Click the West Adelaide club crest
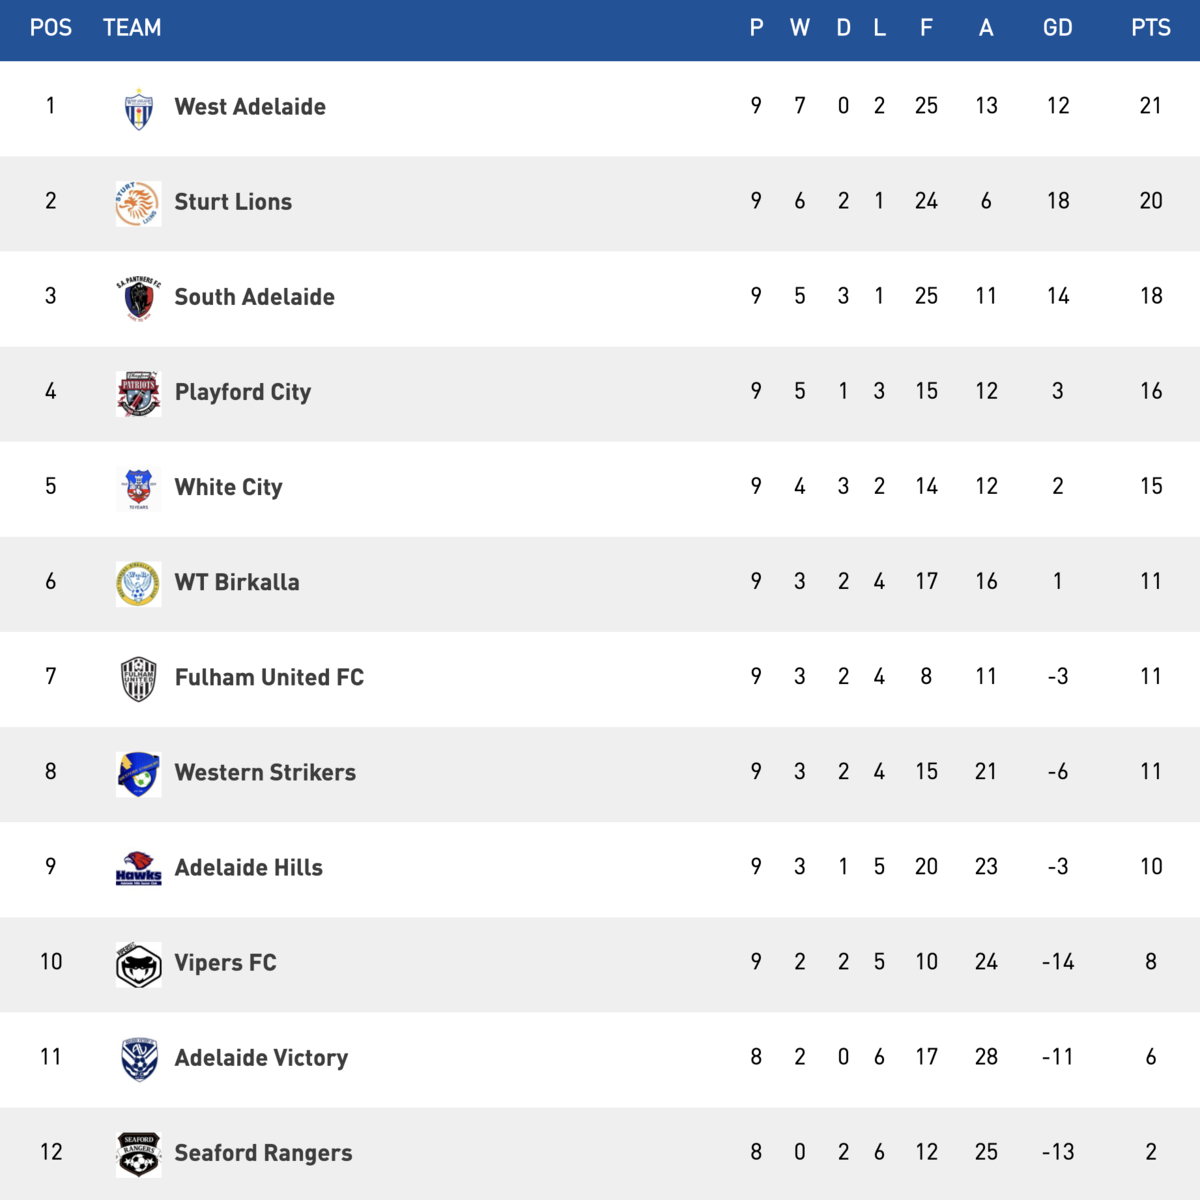The height and width of the screenshot is (1200, 1200). coord(138,108)
